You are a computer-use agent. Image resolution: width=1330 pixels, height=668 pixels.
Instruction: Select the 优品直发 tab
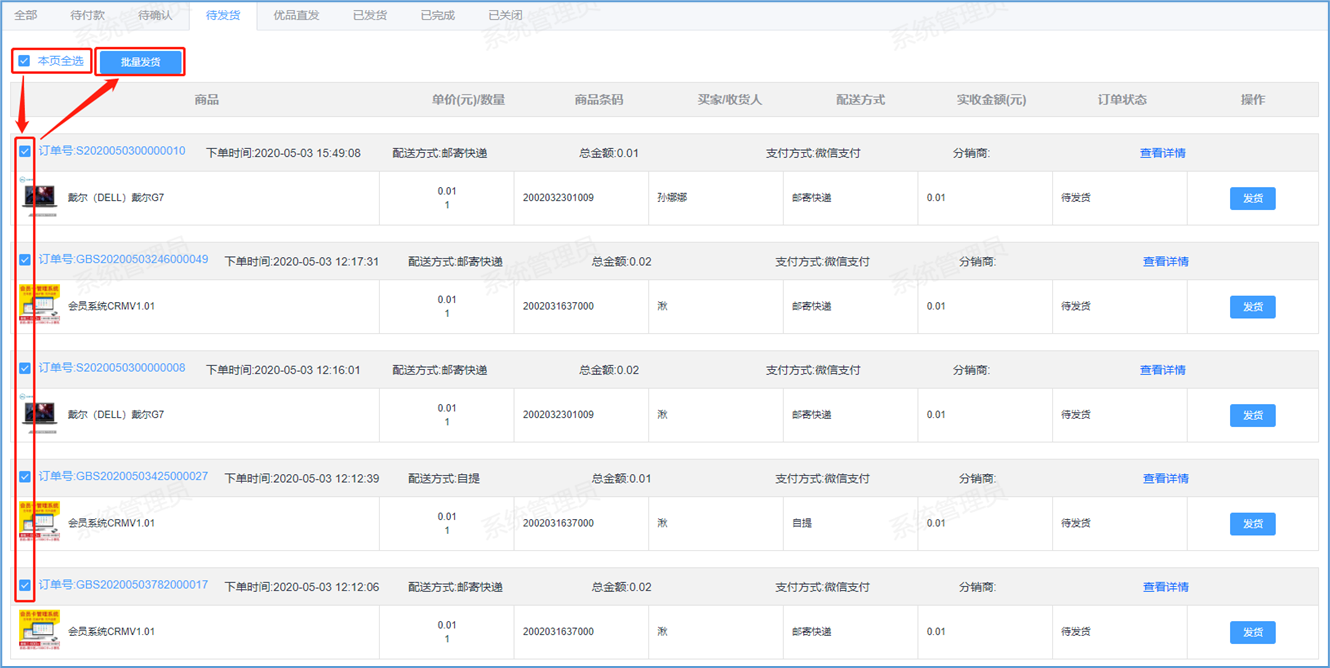click(297, 15)
